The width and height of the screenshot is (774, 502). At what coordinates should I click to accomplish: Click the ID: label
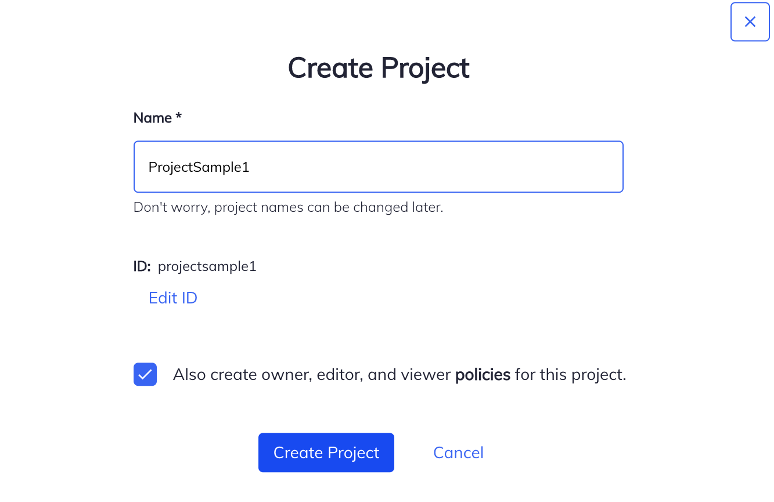[142, 267]
